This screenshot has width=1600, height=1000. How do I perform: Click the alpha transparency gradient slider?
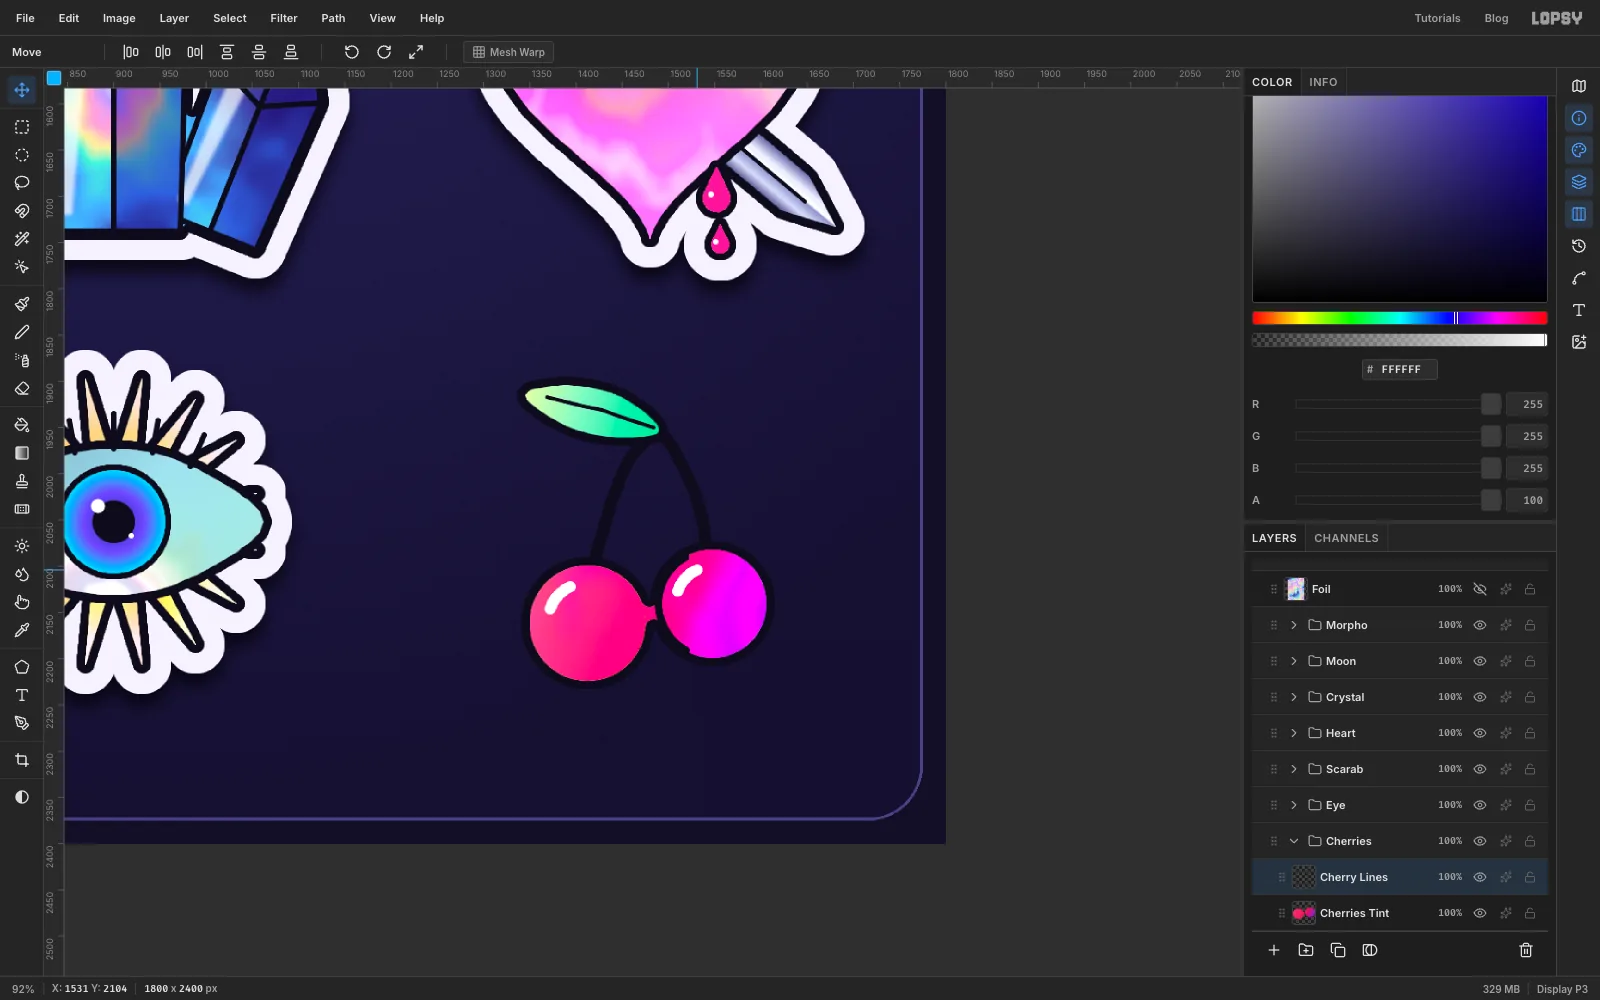(1400, 340)
